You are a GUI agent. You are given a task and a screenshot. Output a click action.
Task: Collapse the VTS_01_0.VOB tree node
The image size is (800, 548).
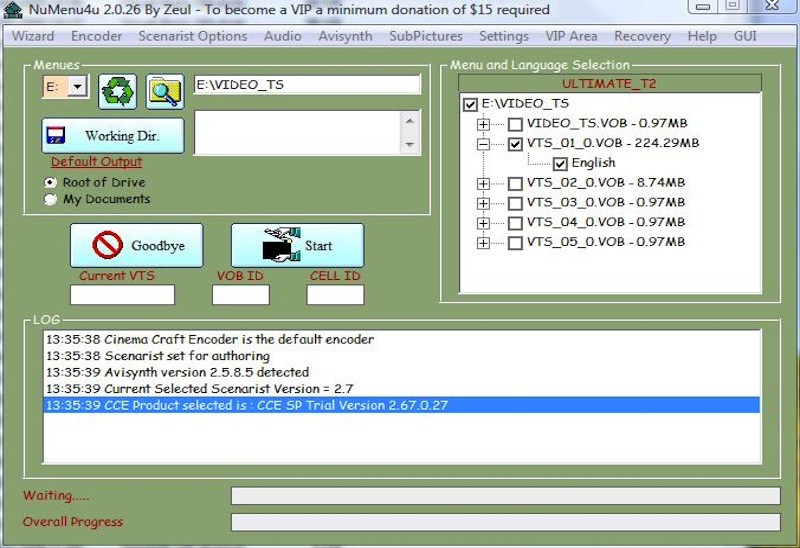(484, 144)
